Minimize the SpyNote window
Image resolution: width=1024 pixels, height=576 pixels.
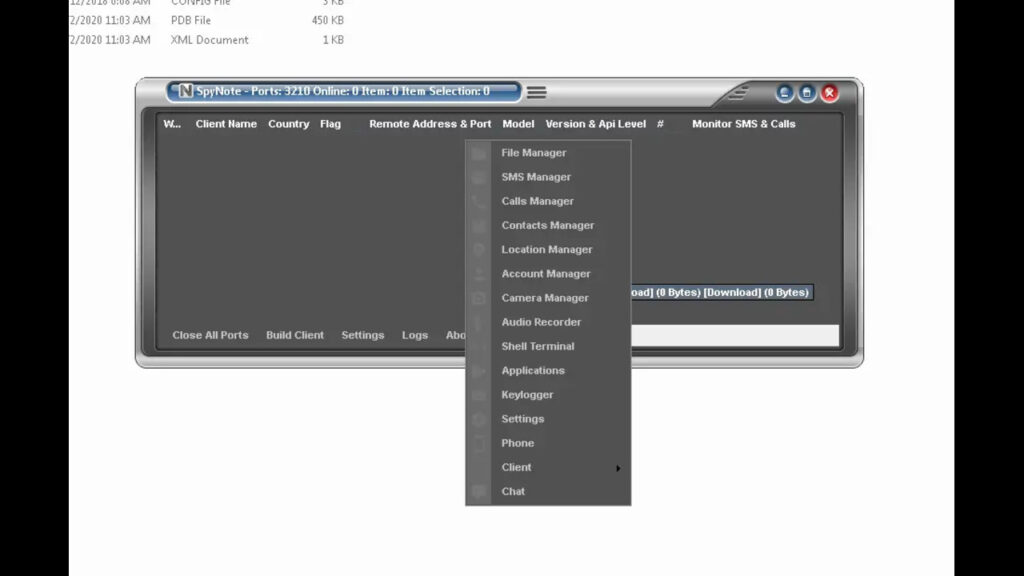pyautogui.click(x=784, y=93)
